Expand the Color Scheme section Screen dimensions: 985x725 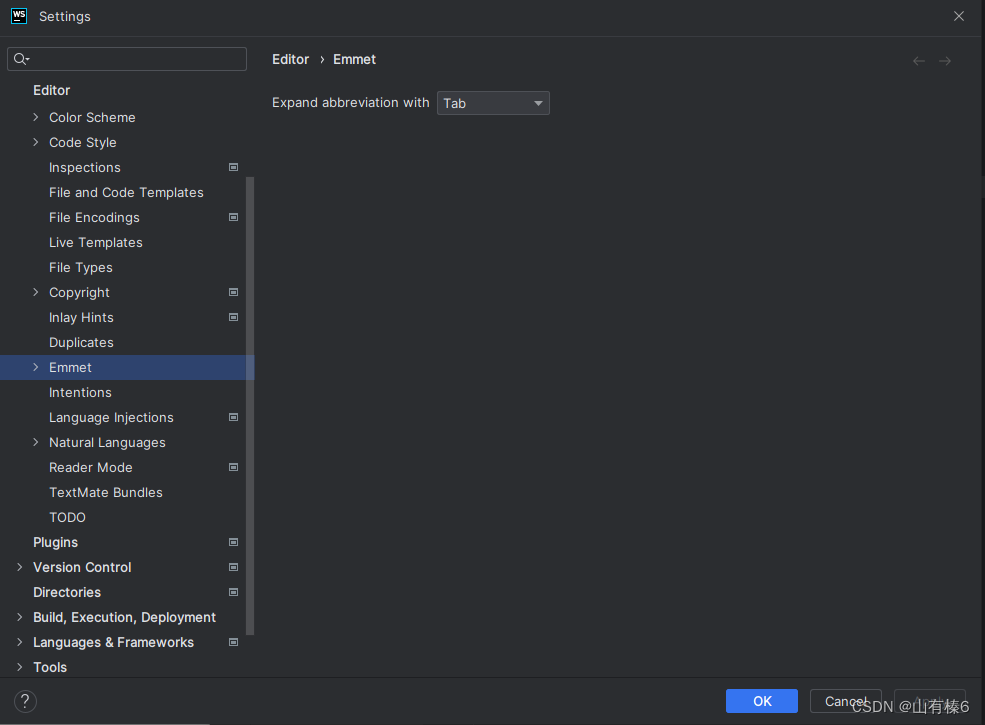point(35,117)
